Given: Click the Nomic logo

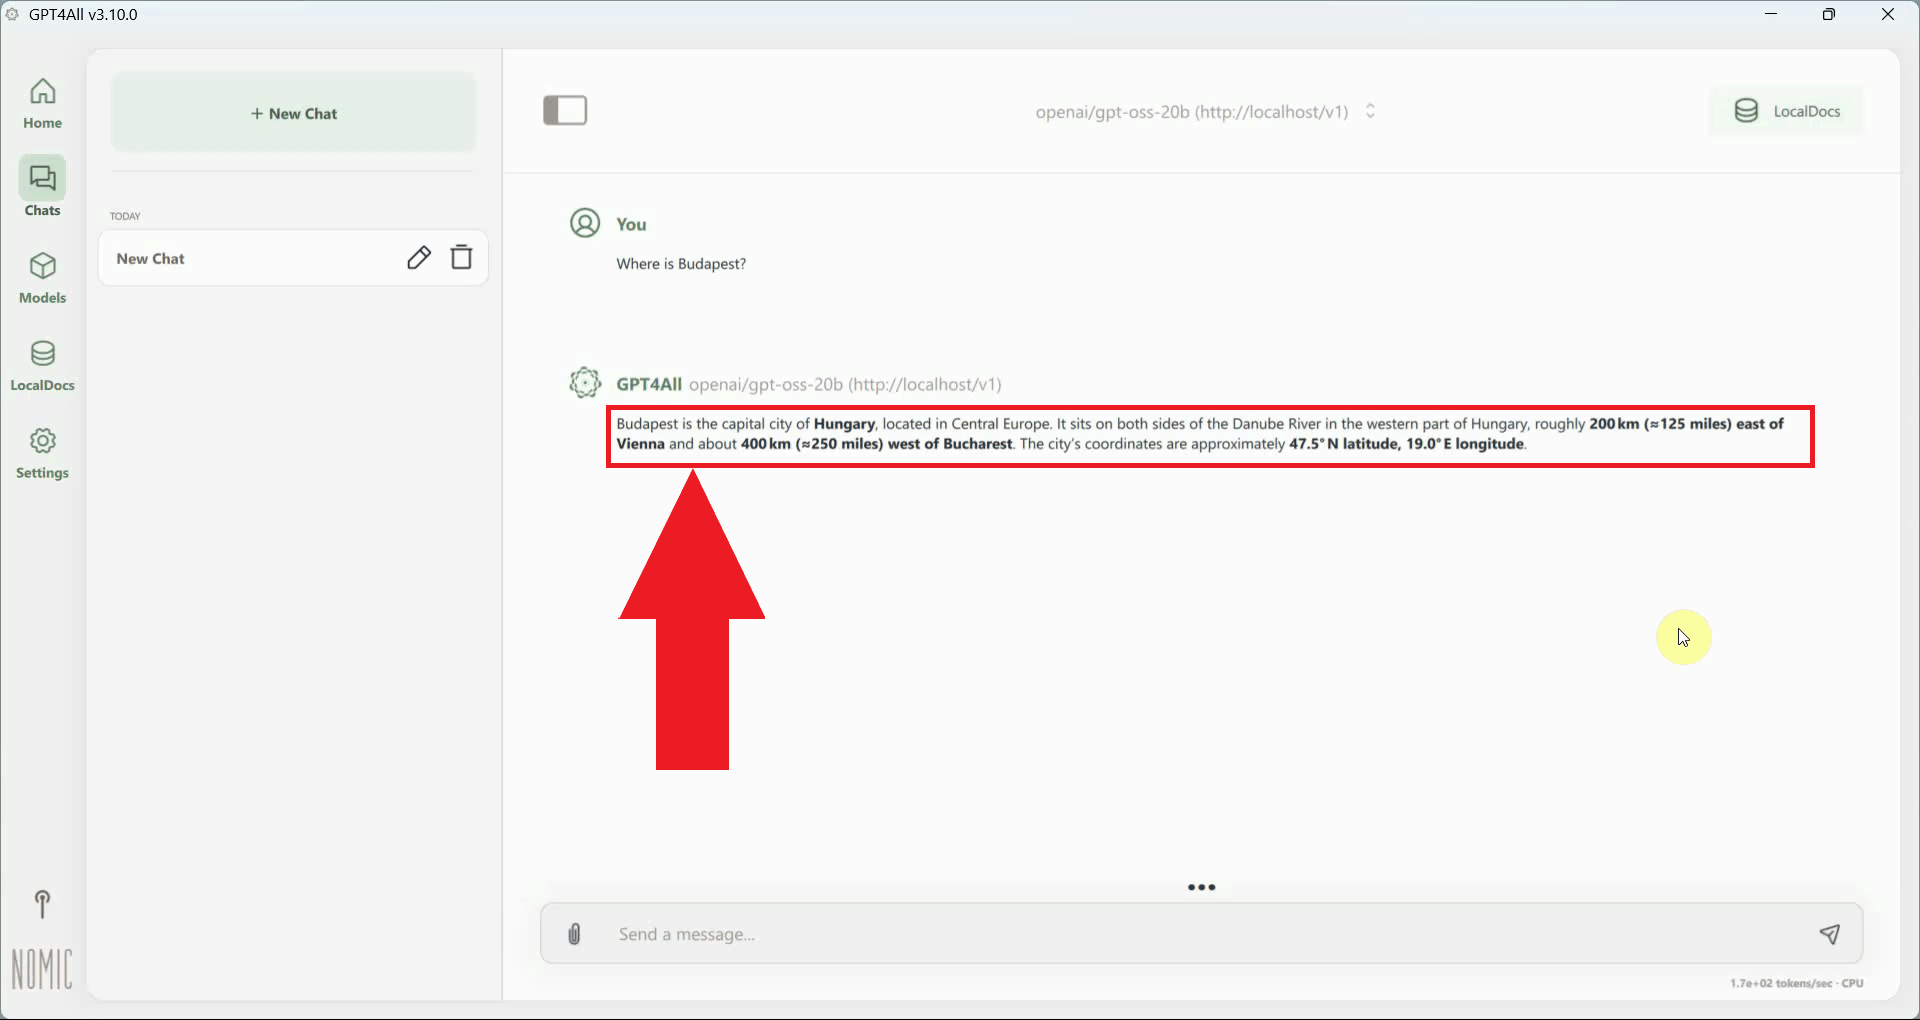Looking at the screenshot, I should coord(42,969).
